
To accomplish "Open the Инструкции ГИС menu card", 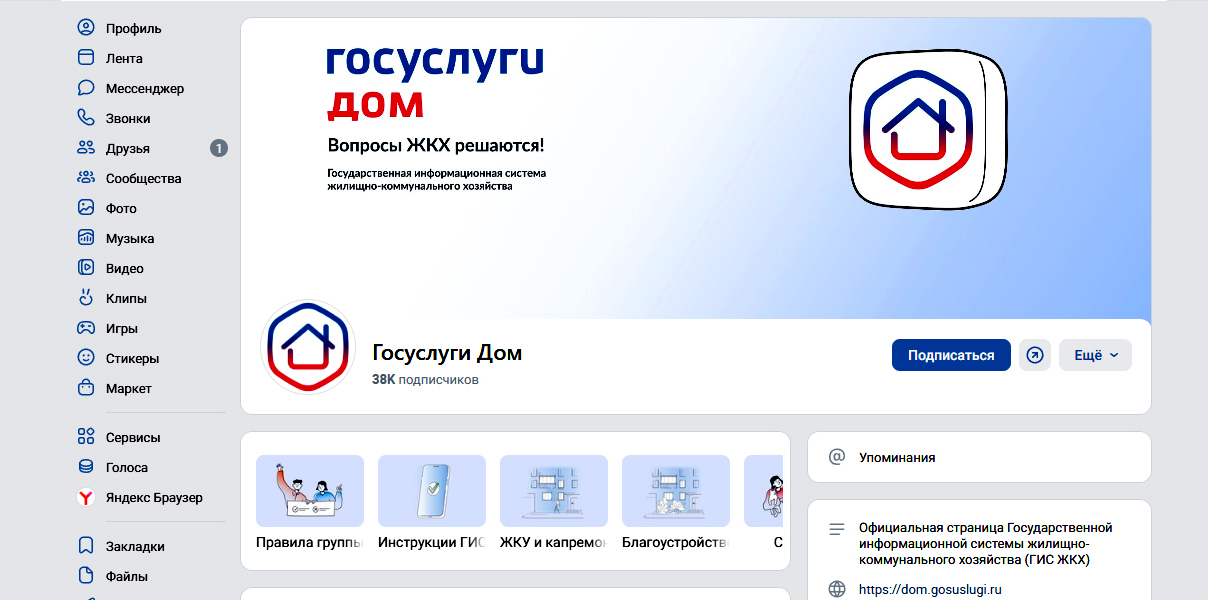I will click(432, 503).
